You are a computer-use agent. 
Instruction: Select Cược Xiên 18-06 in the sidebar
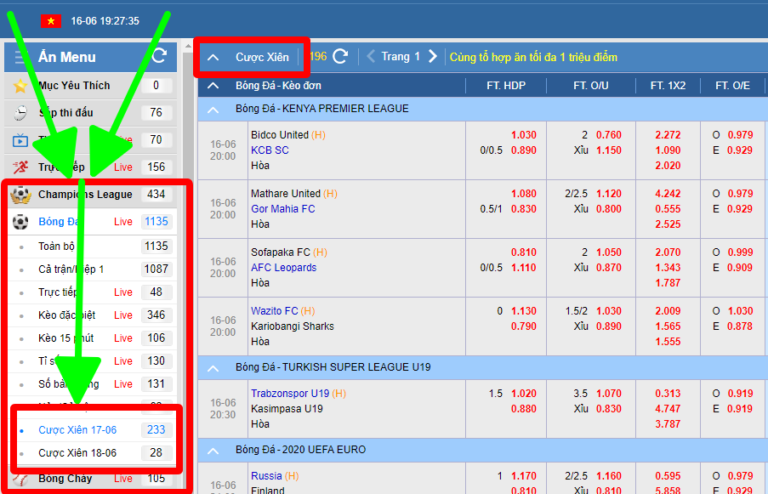pyautogui.click(x=77, y=453)
